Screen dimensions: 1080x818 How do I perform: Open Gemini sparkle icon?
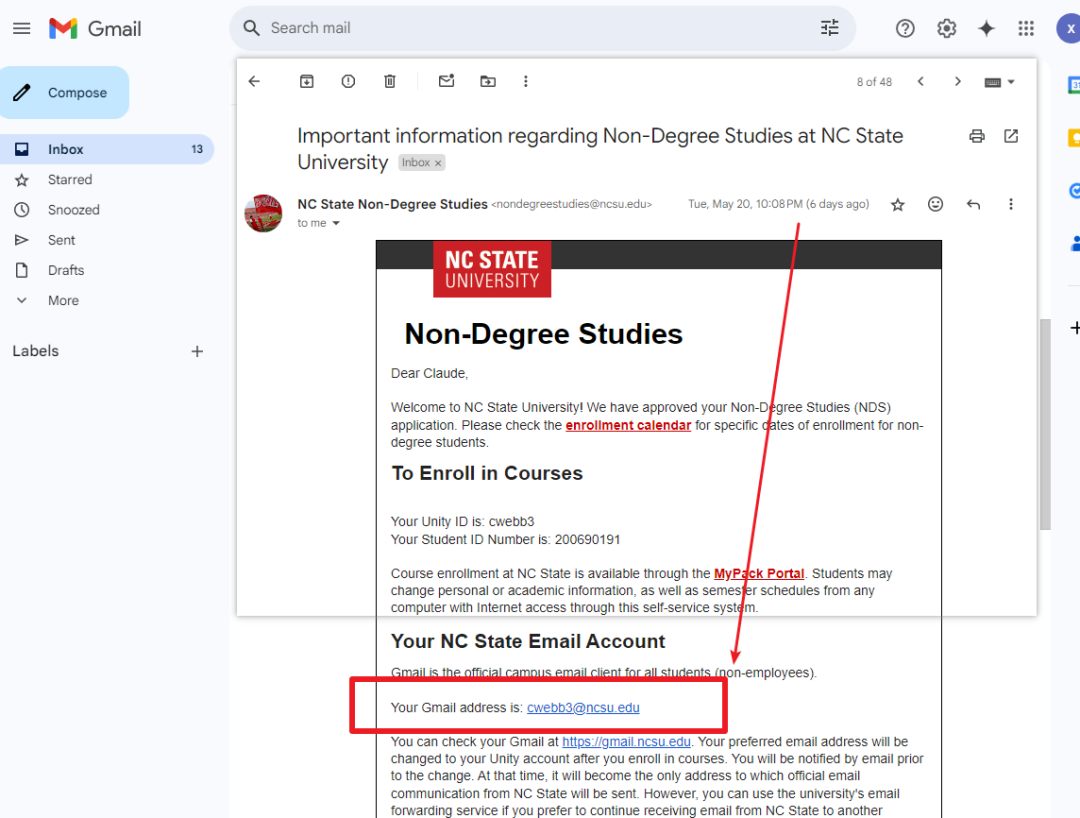coord(986,28)
